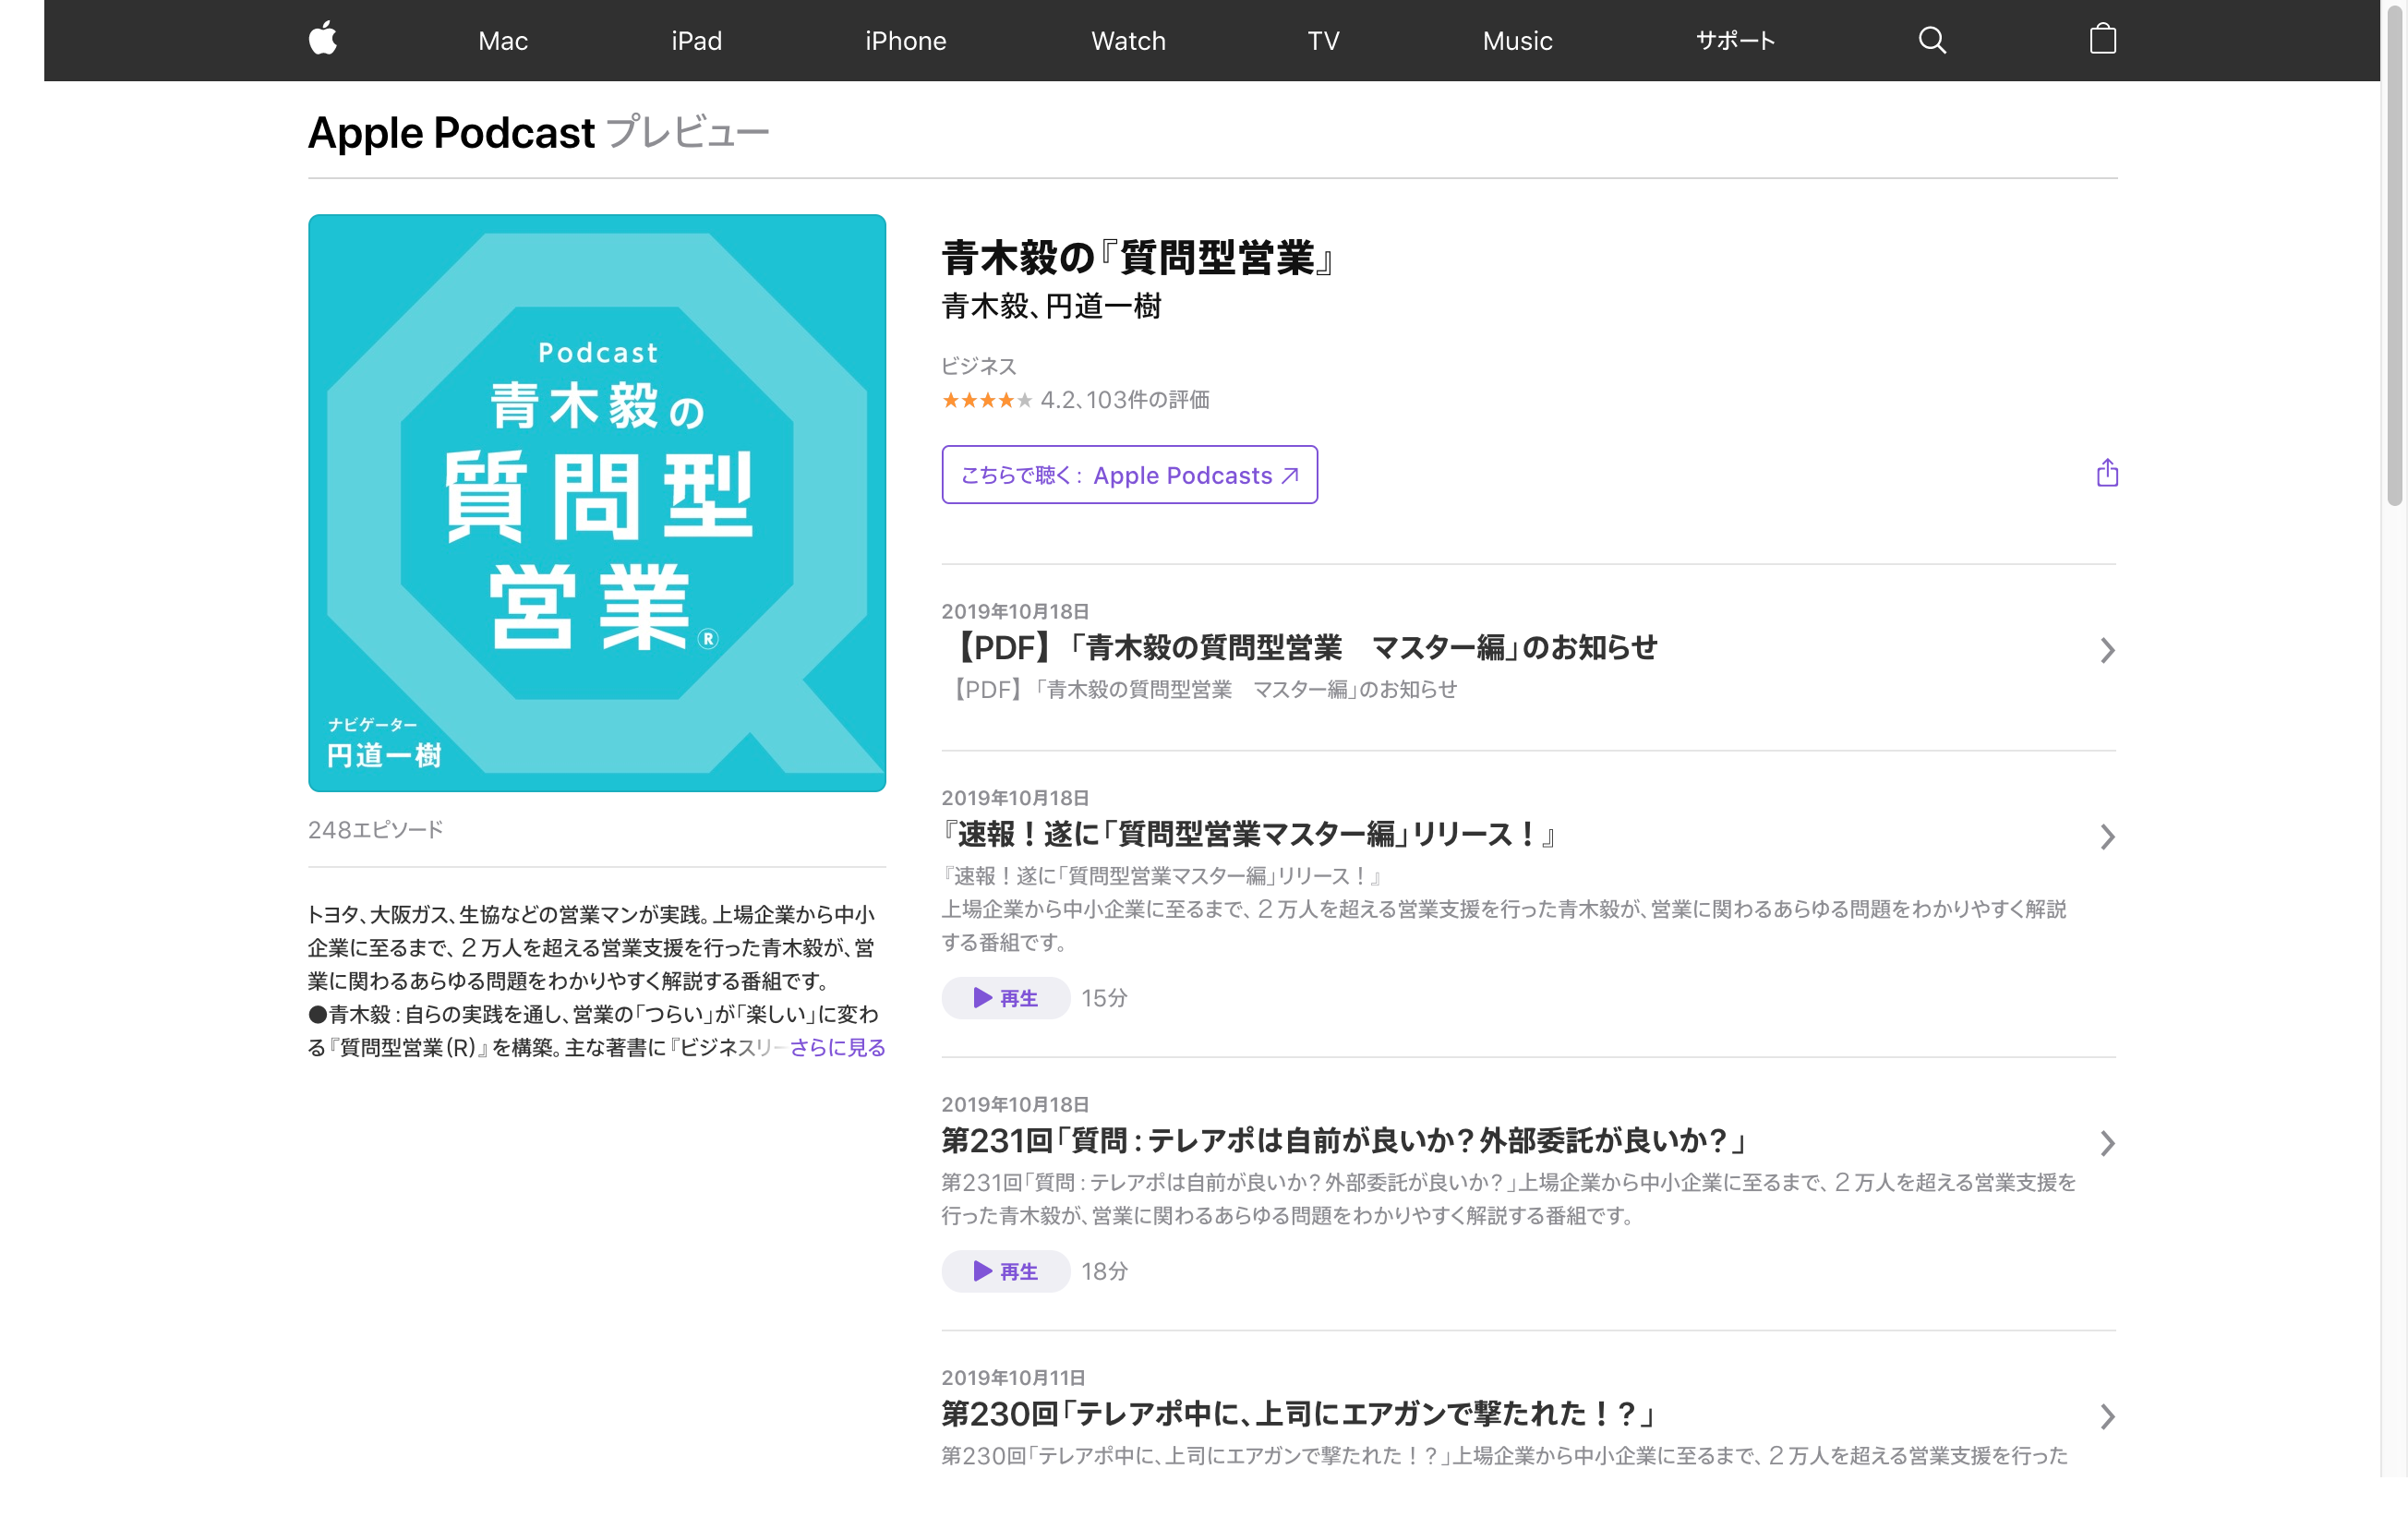Screen dimensions: 2408x1529
Task: Open the search magnifier icon
Action: click(x=1932, y=40)
